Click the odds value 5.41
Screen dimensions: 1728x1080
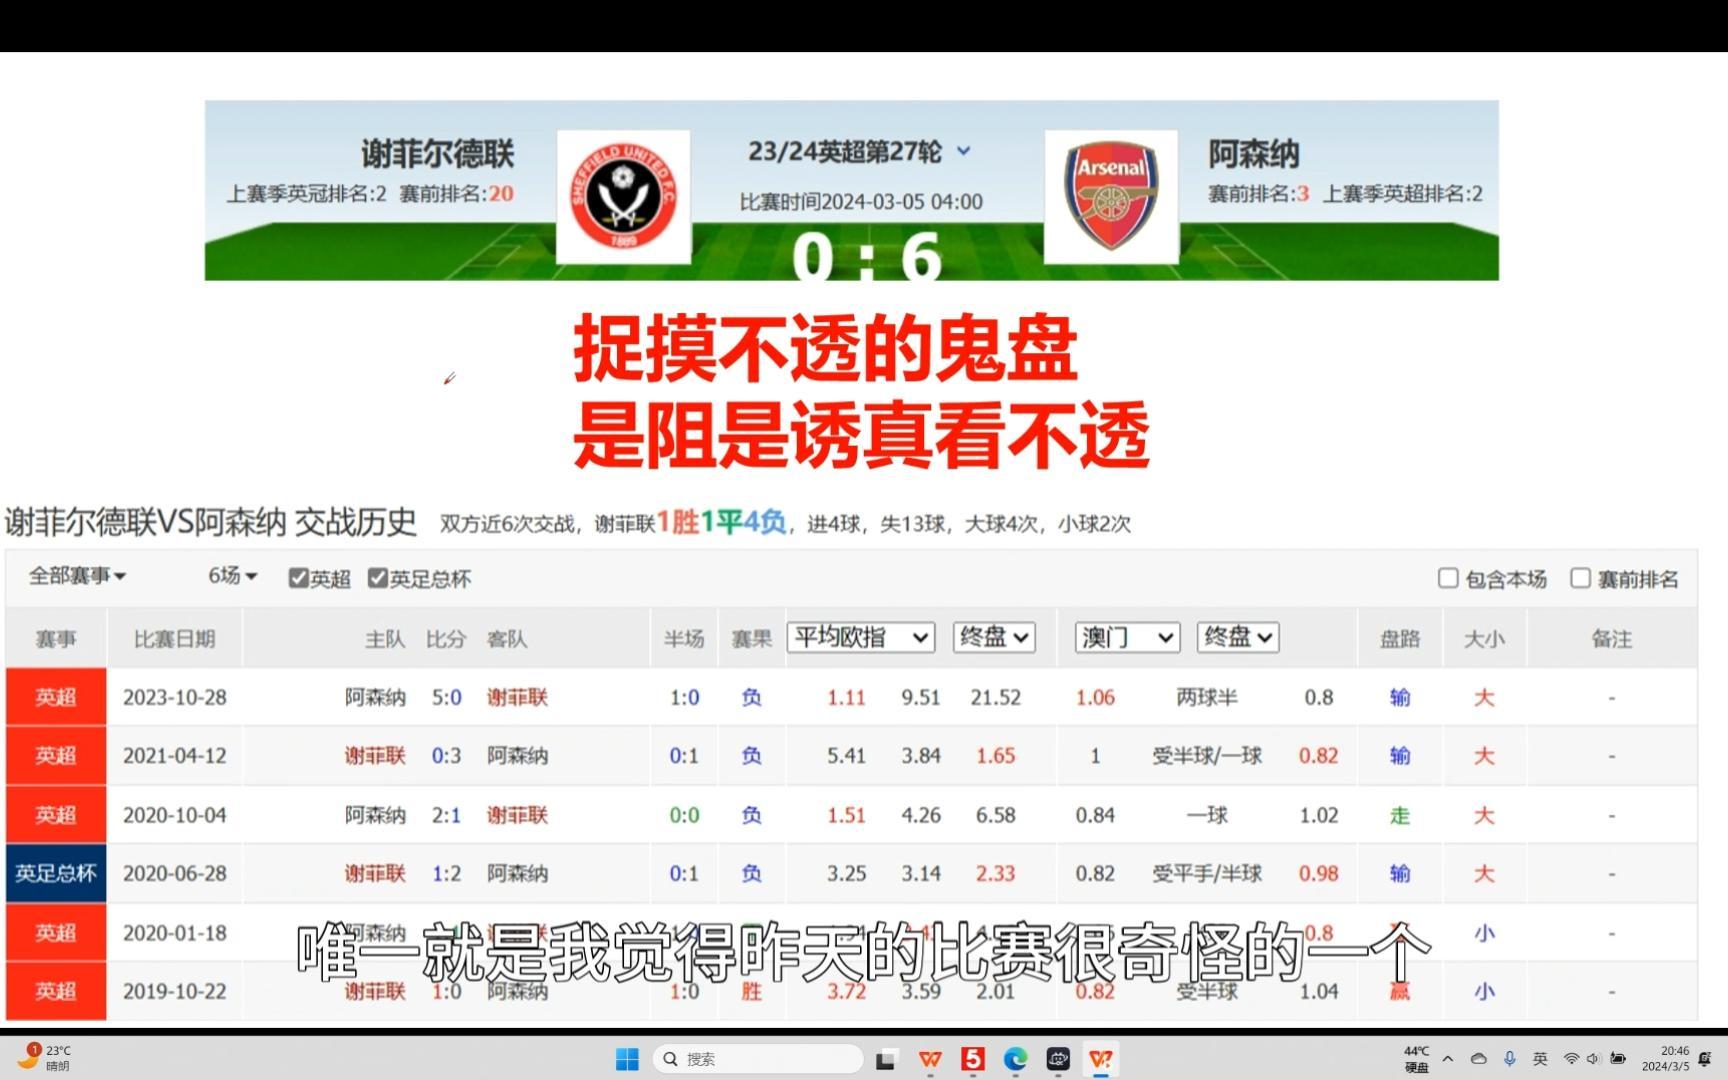(x=846, y=756)
